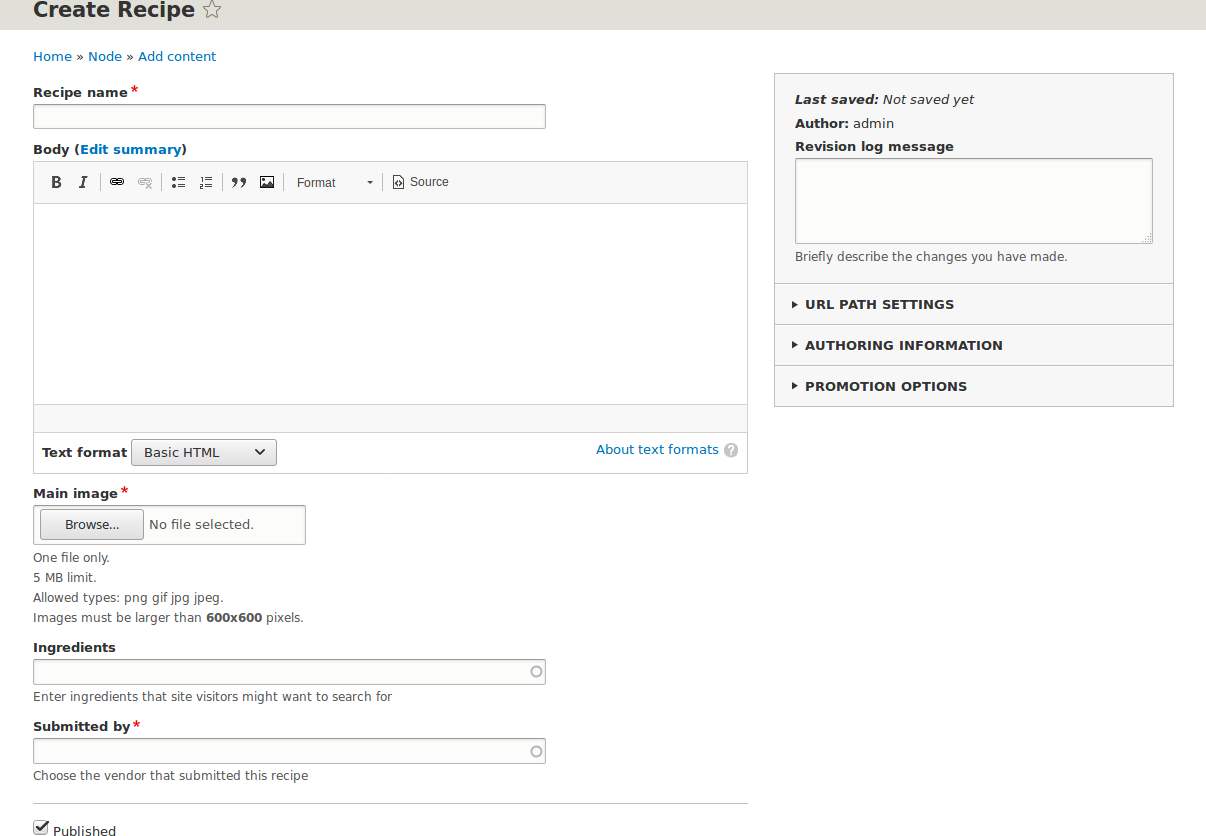
Task: Expand the Promotion Options section
Action: (885, 386)
